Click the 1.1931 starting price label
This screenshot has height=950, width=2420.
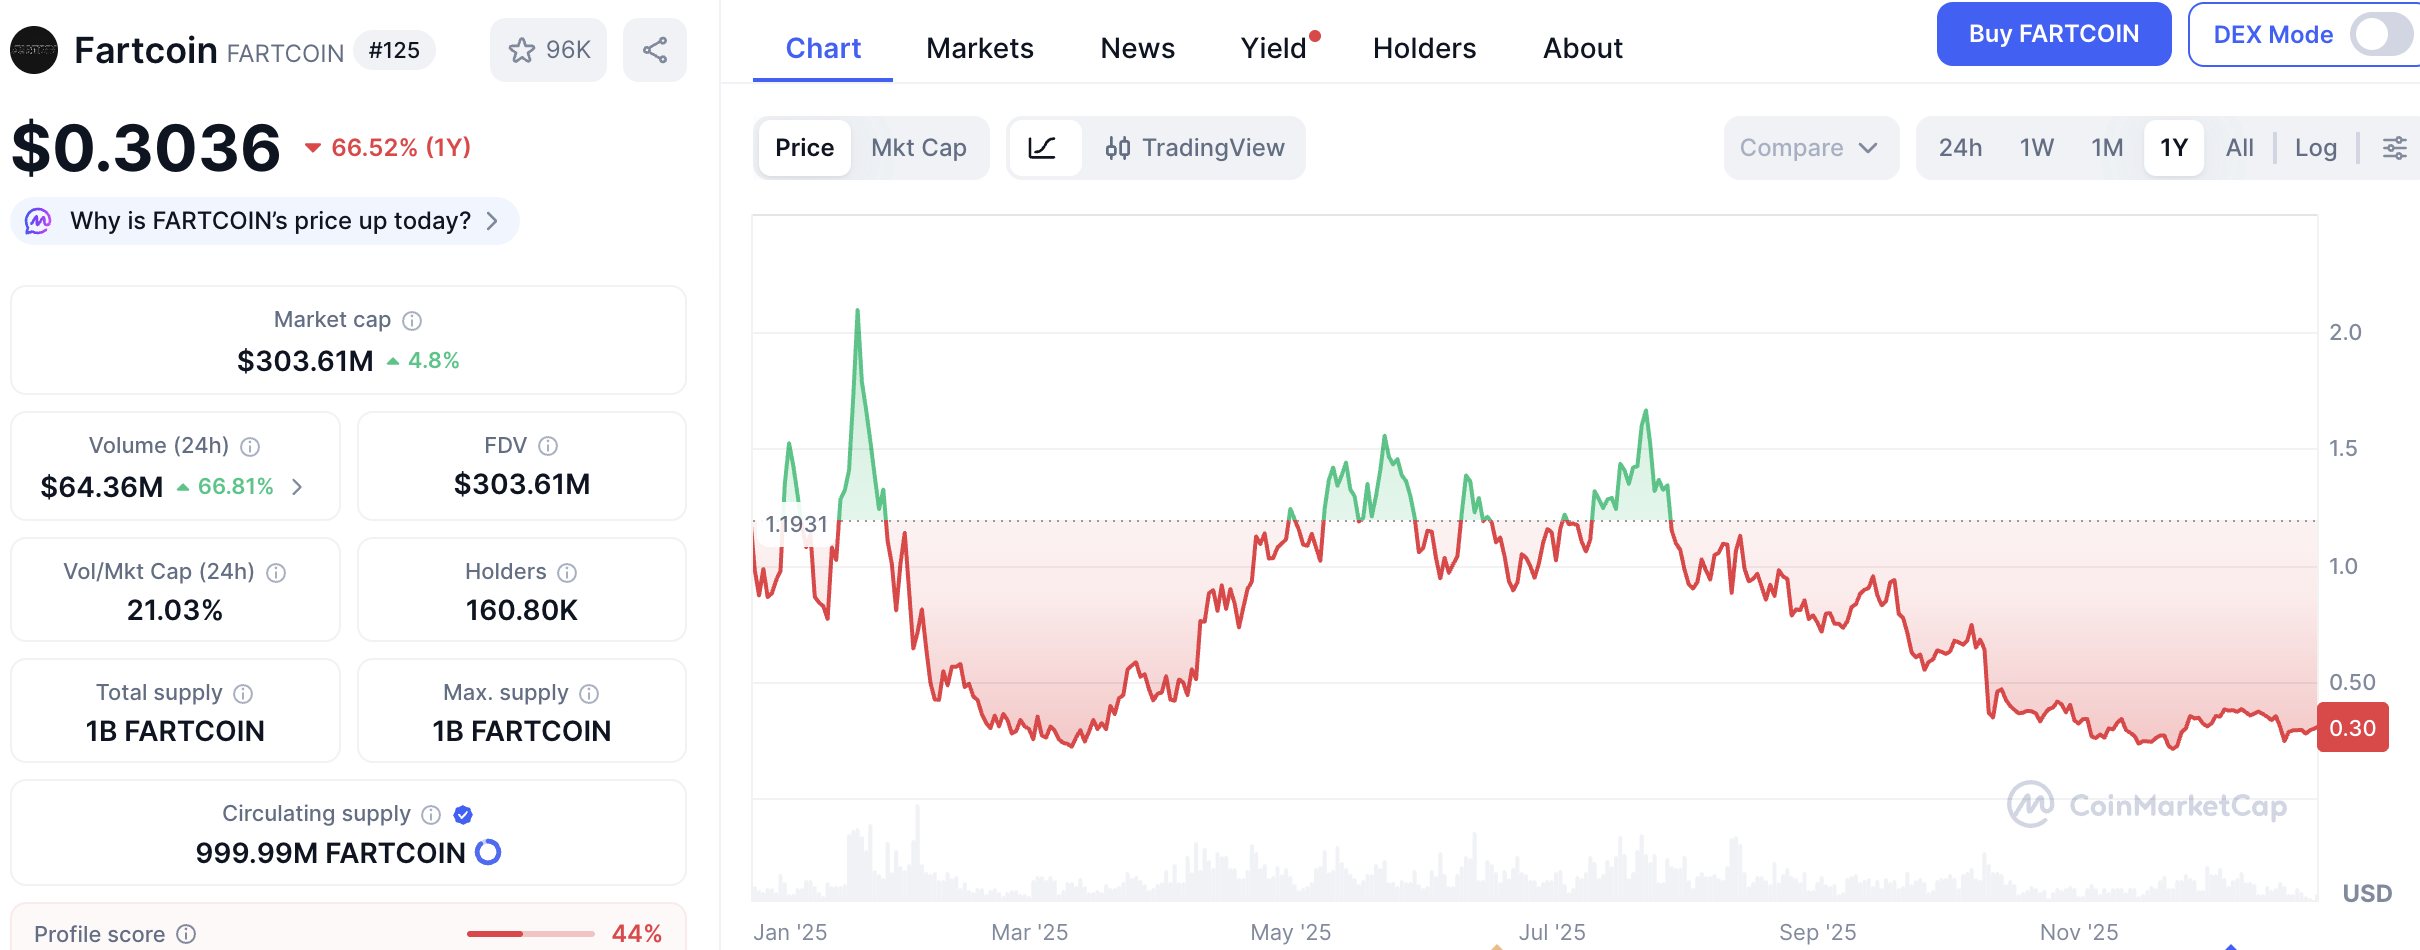click(797, 524)
